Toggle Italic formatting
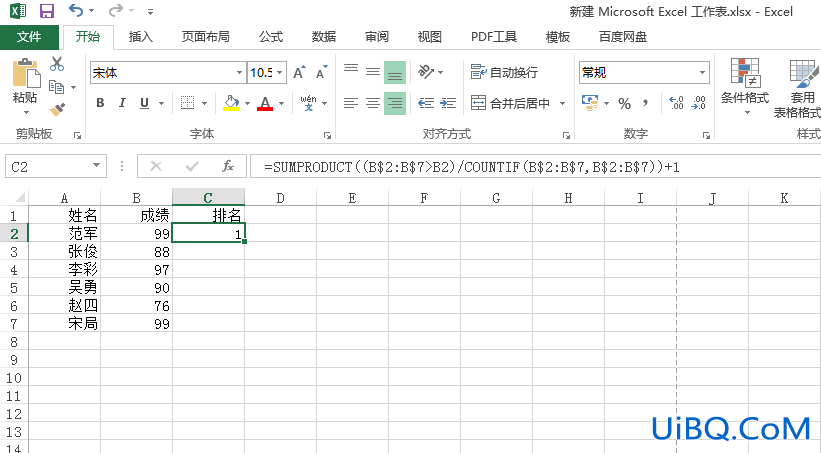Image resolution: width=821 pixels, height=453 pixels. (122, 103)
